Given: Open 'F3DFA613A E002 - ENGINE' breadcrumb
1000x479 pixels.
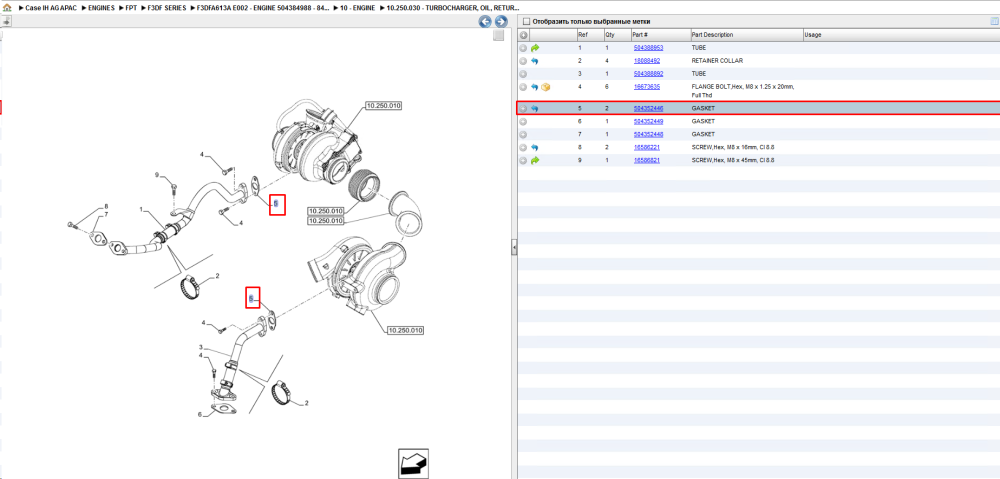Looking at the screenshot, I should [x=263, y=8].
